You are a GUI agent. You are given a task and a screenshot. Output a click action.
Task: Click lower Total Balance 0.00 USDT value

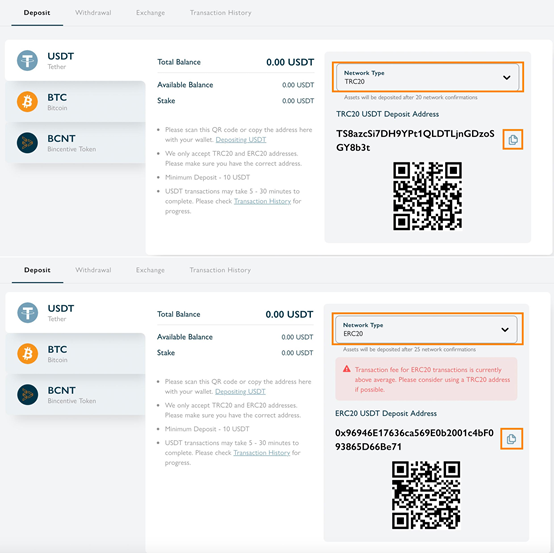(x=289, y=314)
